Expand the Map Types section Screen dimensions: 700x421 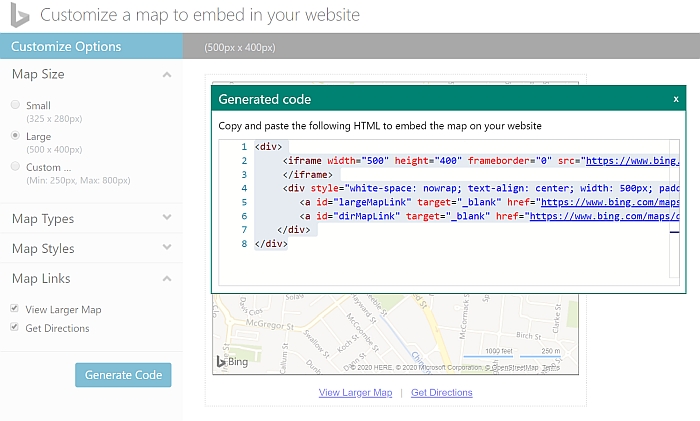point(166,219)
